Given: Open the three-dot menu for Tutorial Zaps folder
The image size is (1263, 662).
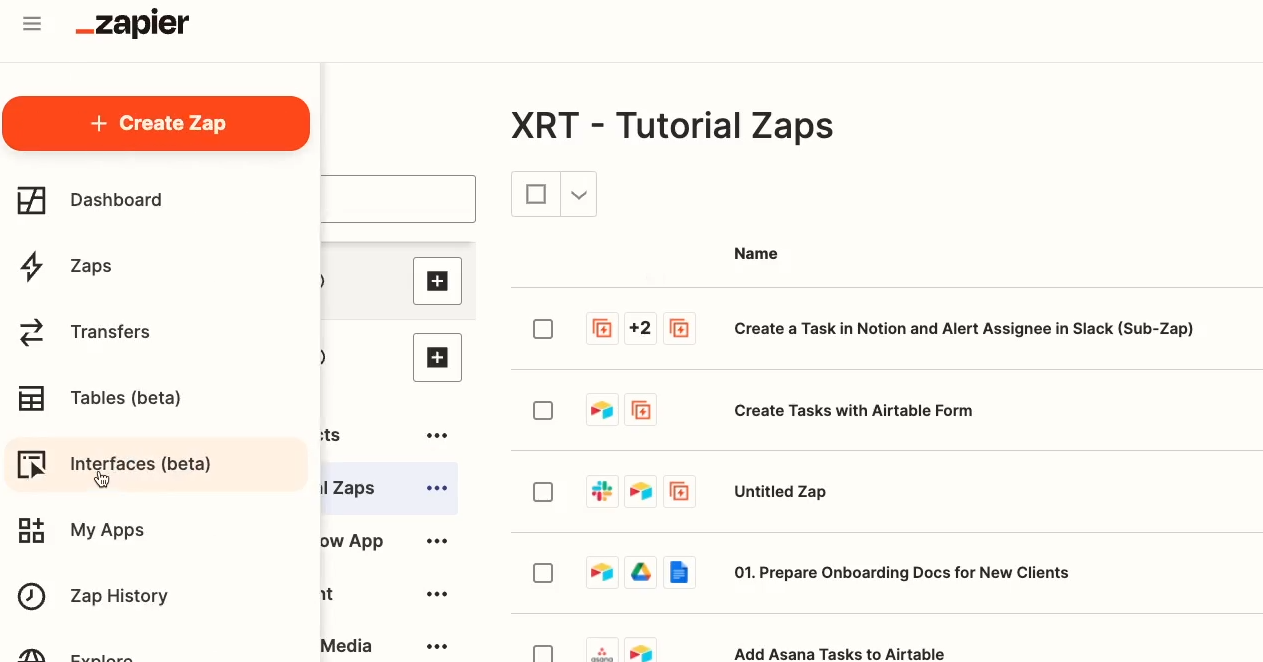Looking at the screenshot, I should [x=437, y=489].
